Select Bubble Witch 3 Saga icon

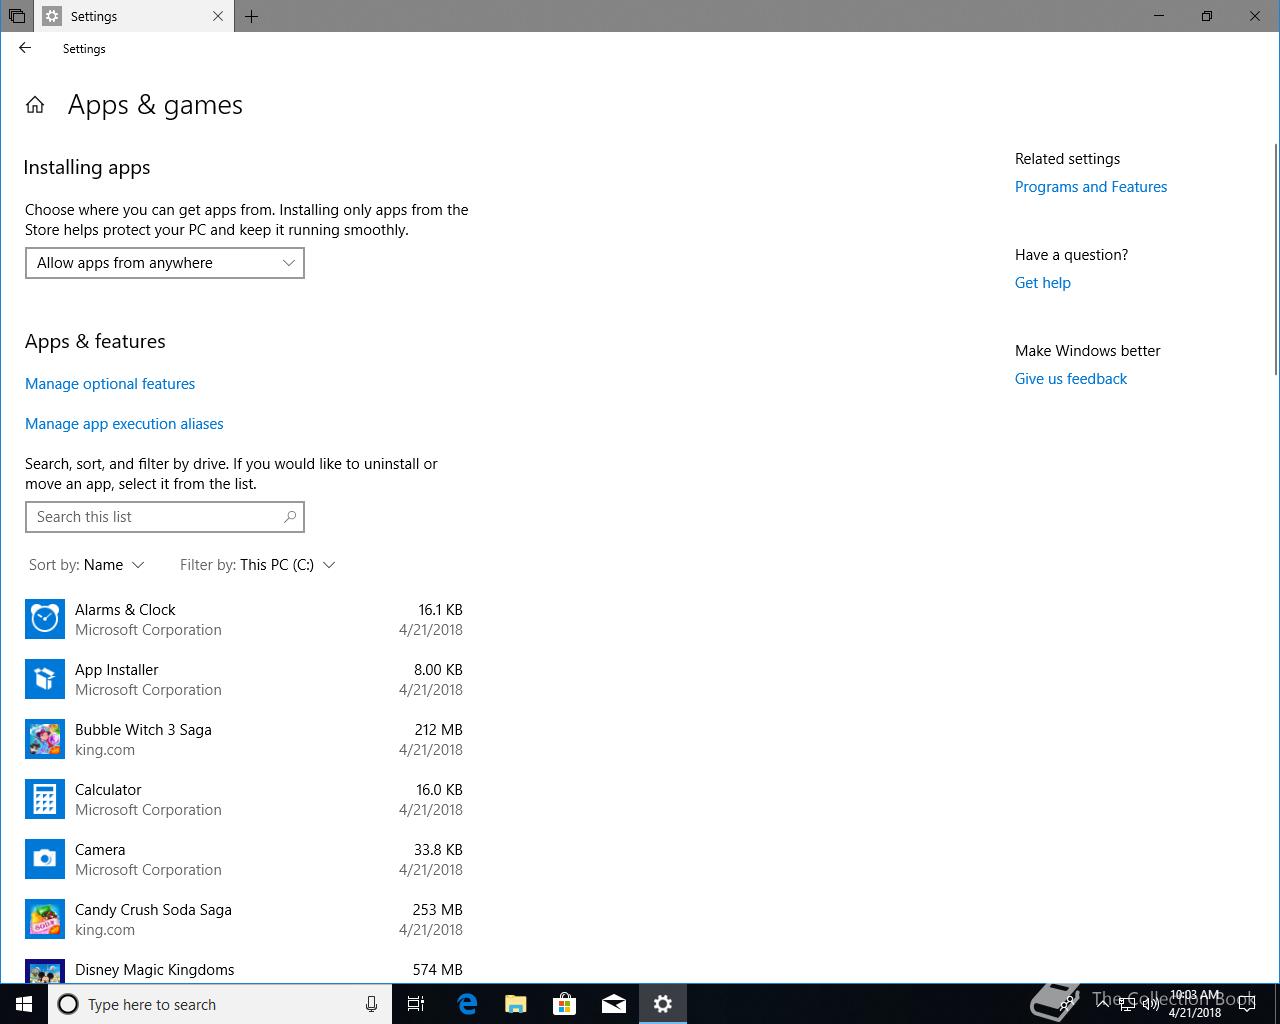coord(45,739)
